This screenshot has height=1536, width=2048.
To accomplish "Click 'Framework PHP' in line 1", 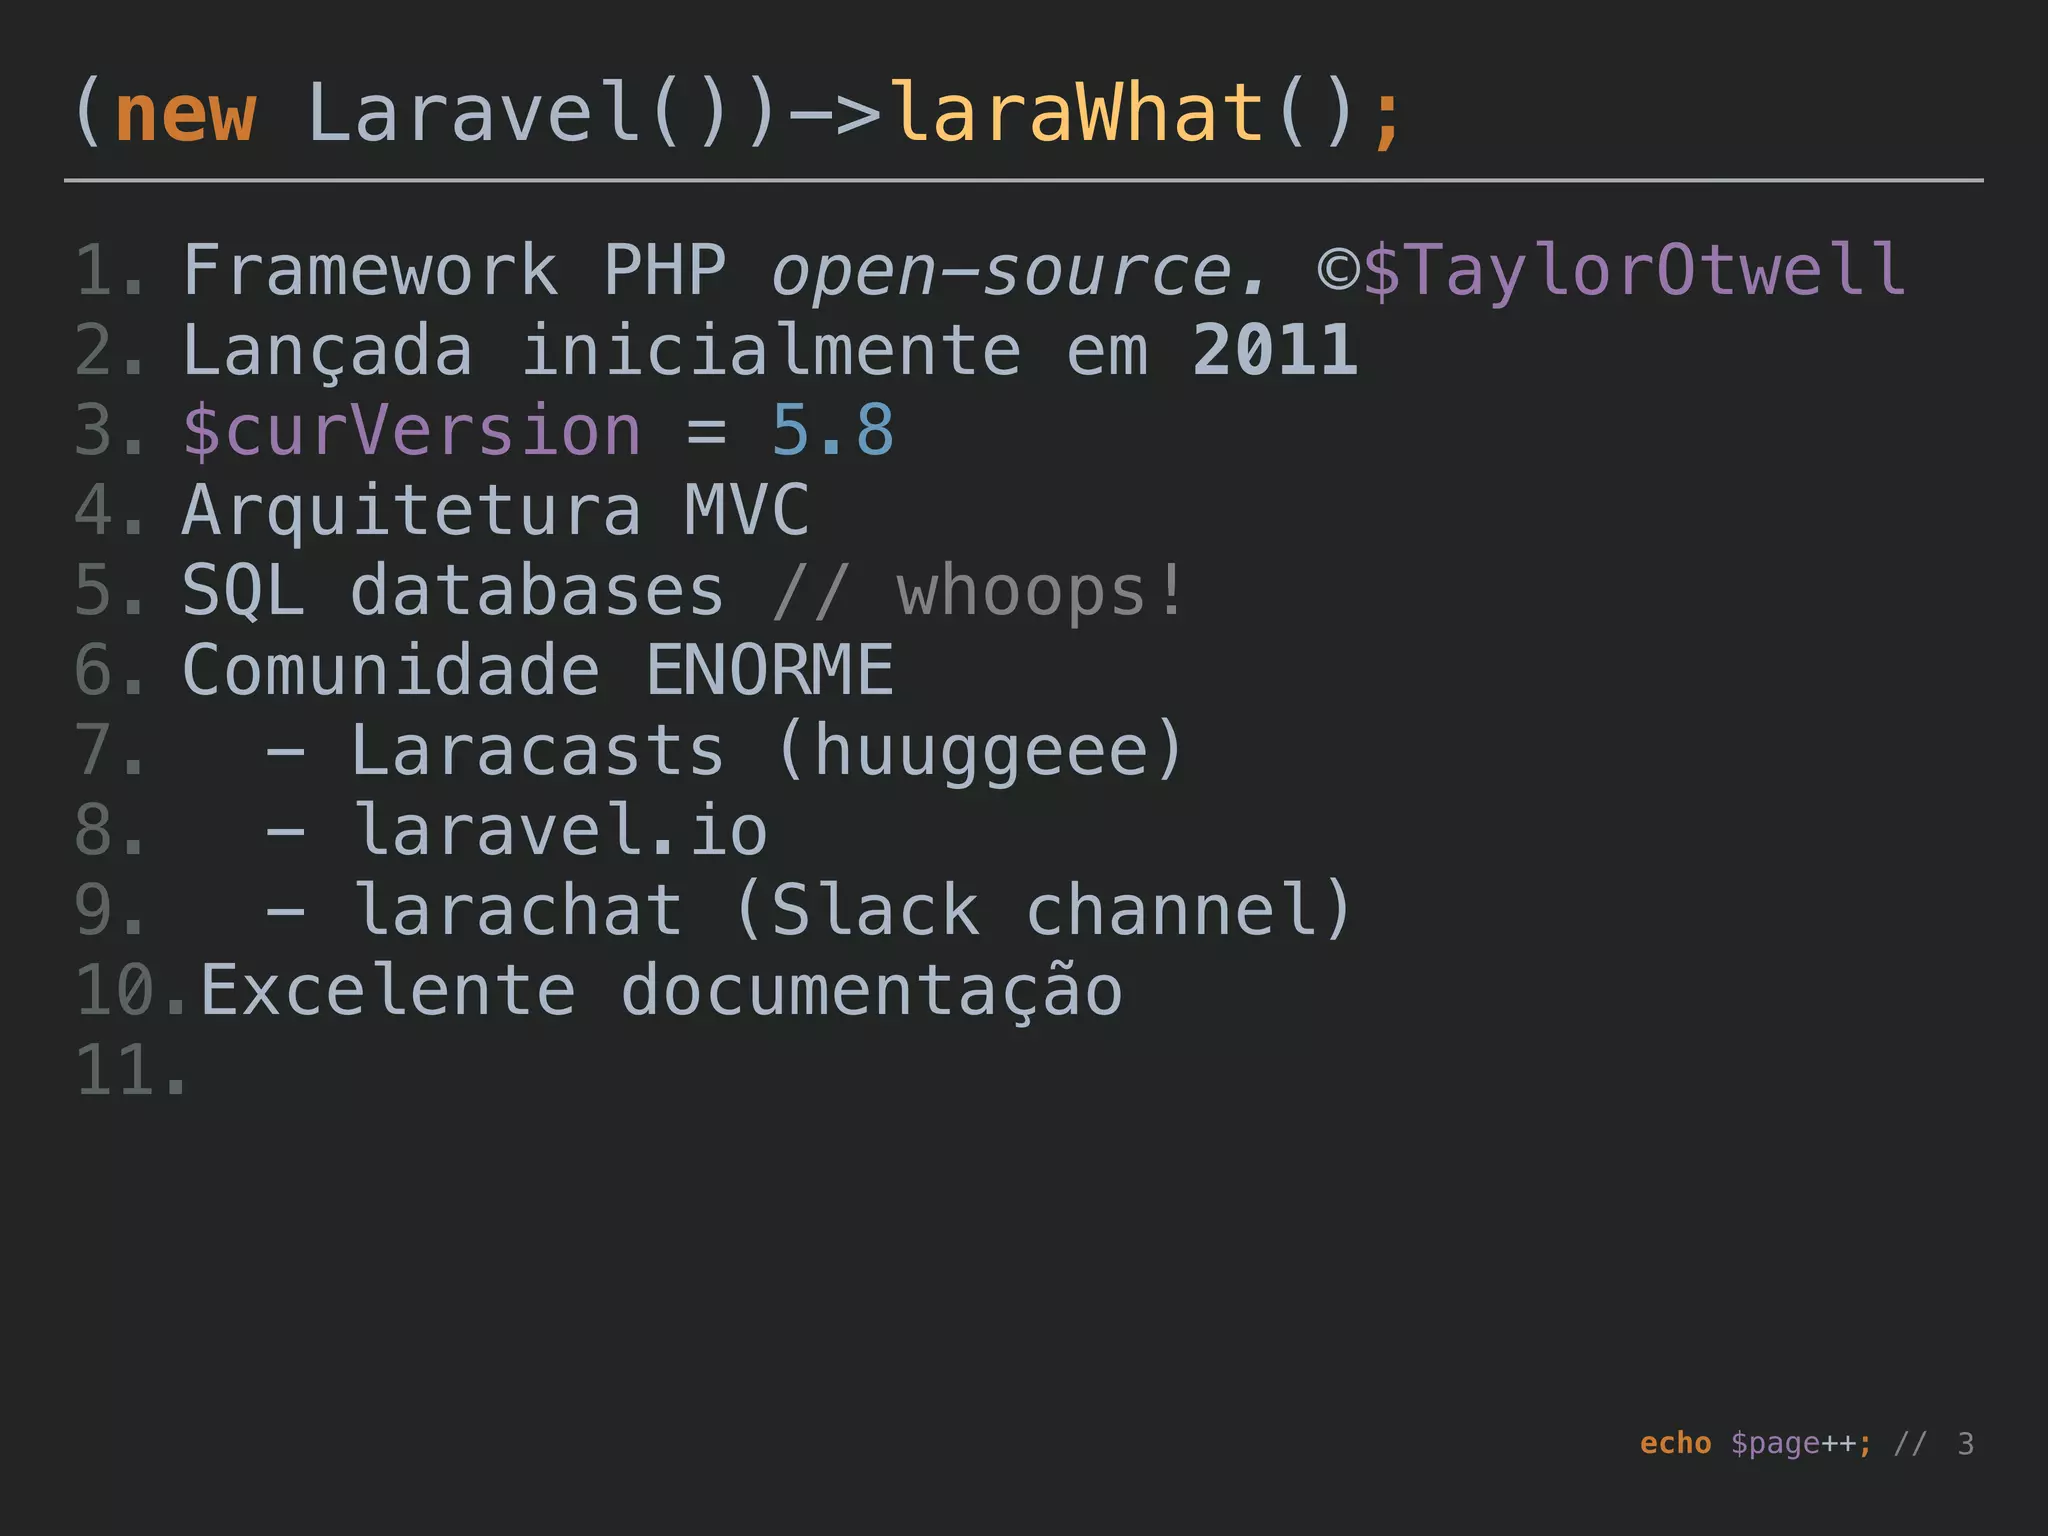I will pos(454,270).
